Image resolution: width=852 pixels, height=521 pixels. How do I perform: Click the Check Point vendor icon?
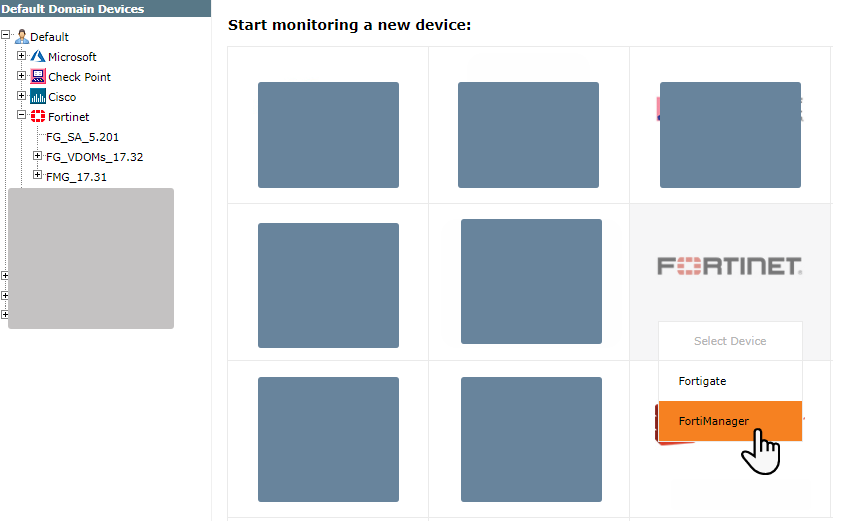coord(38,77)
